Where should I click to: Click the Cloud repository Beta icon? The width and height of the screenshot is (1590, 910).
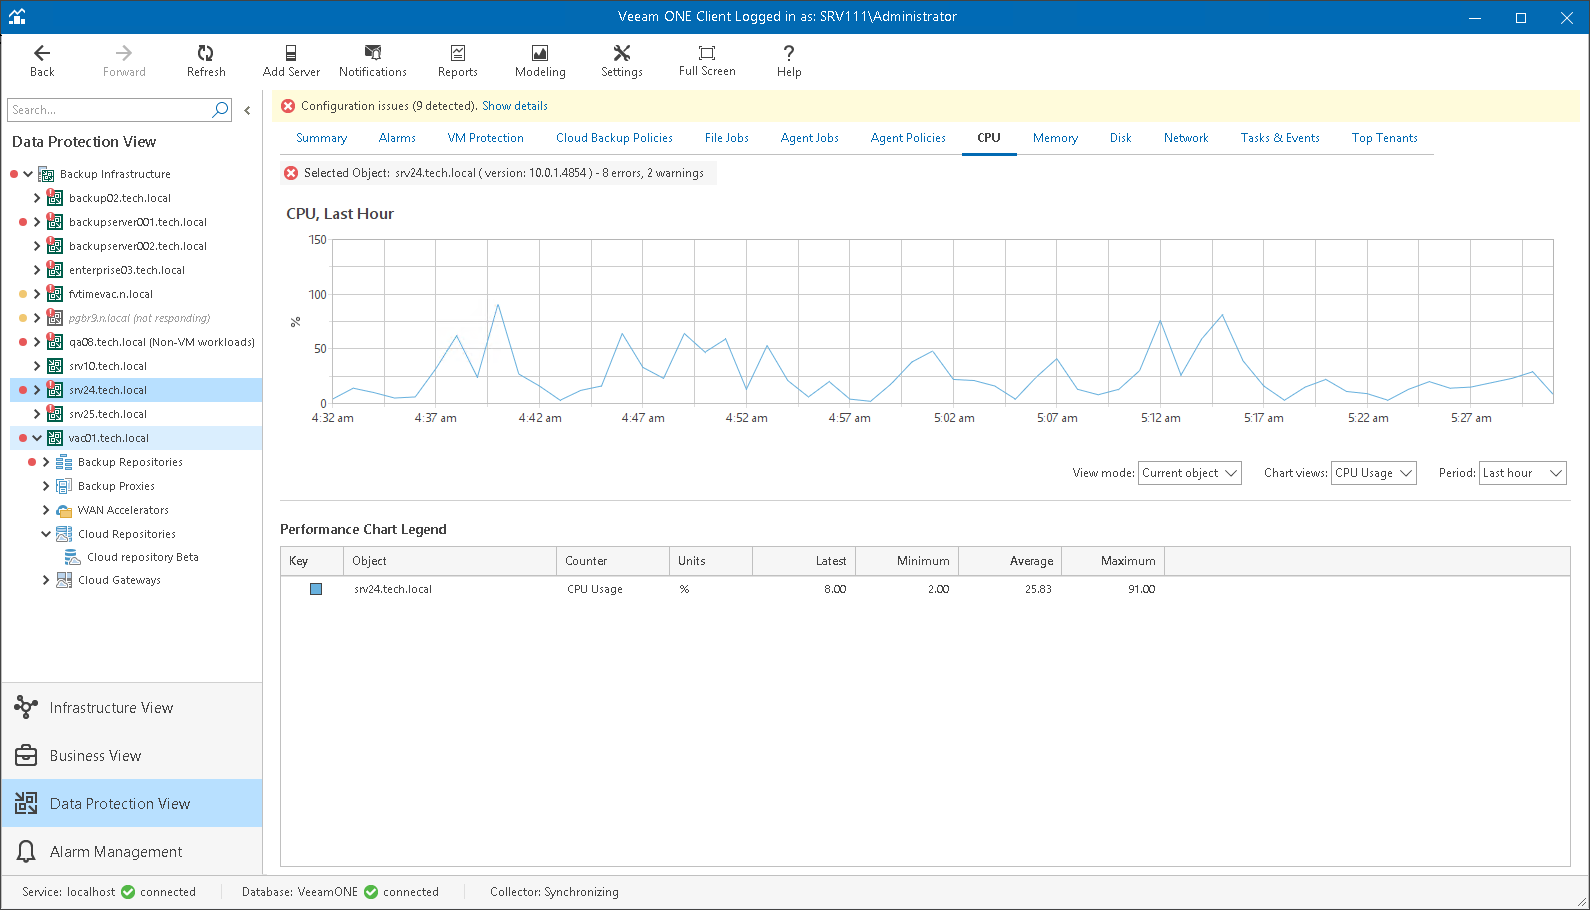[x=73, y=557]
